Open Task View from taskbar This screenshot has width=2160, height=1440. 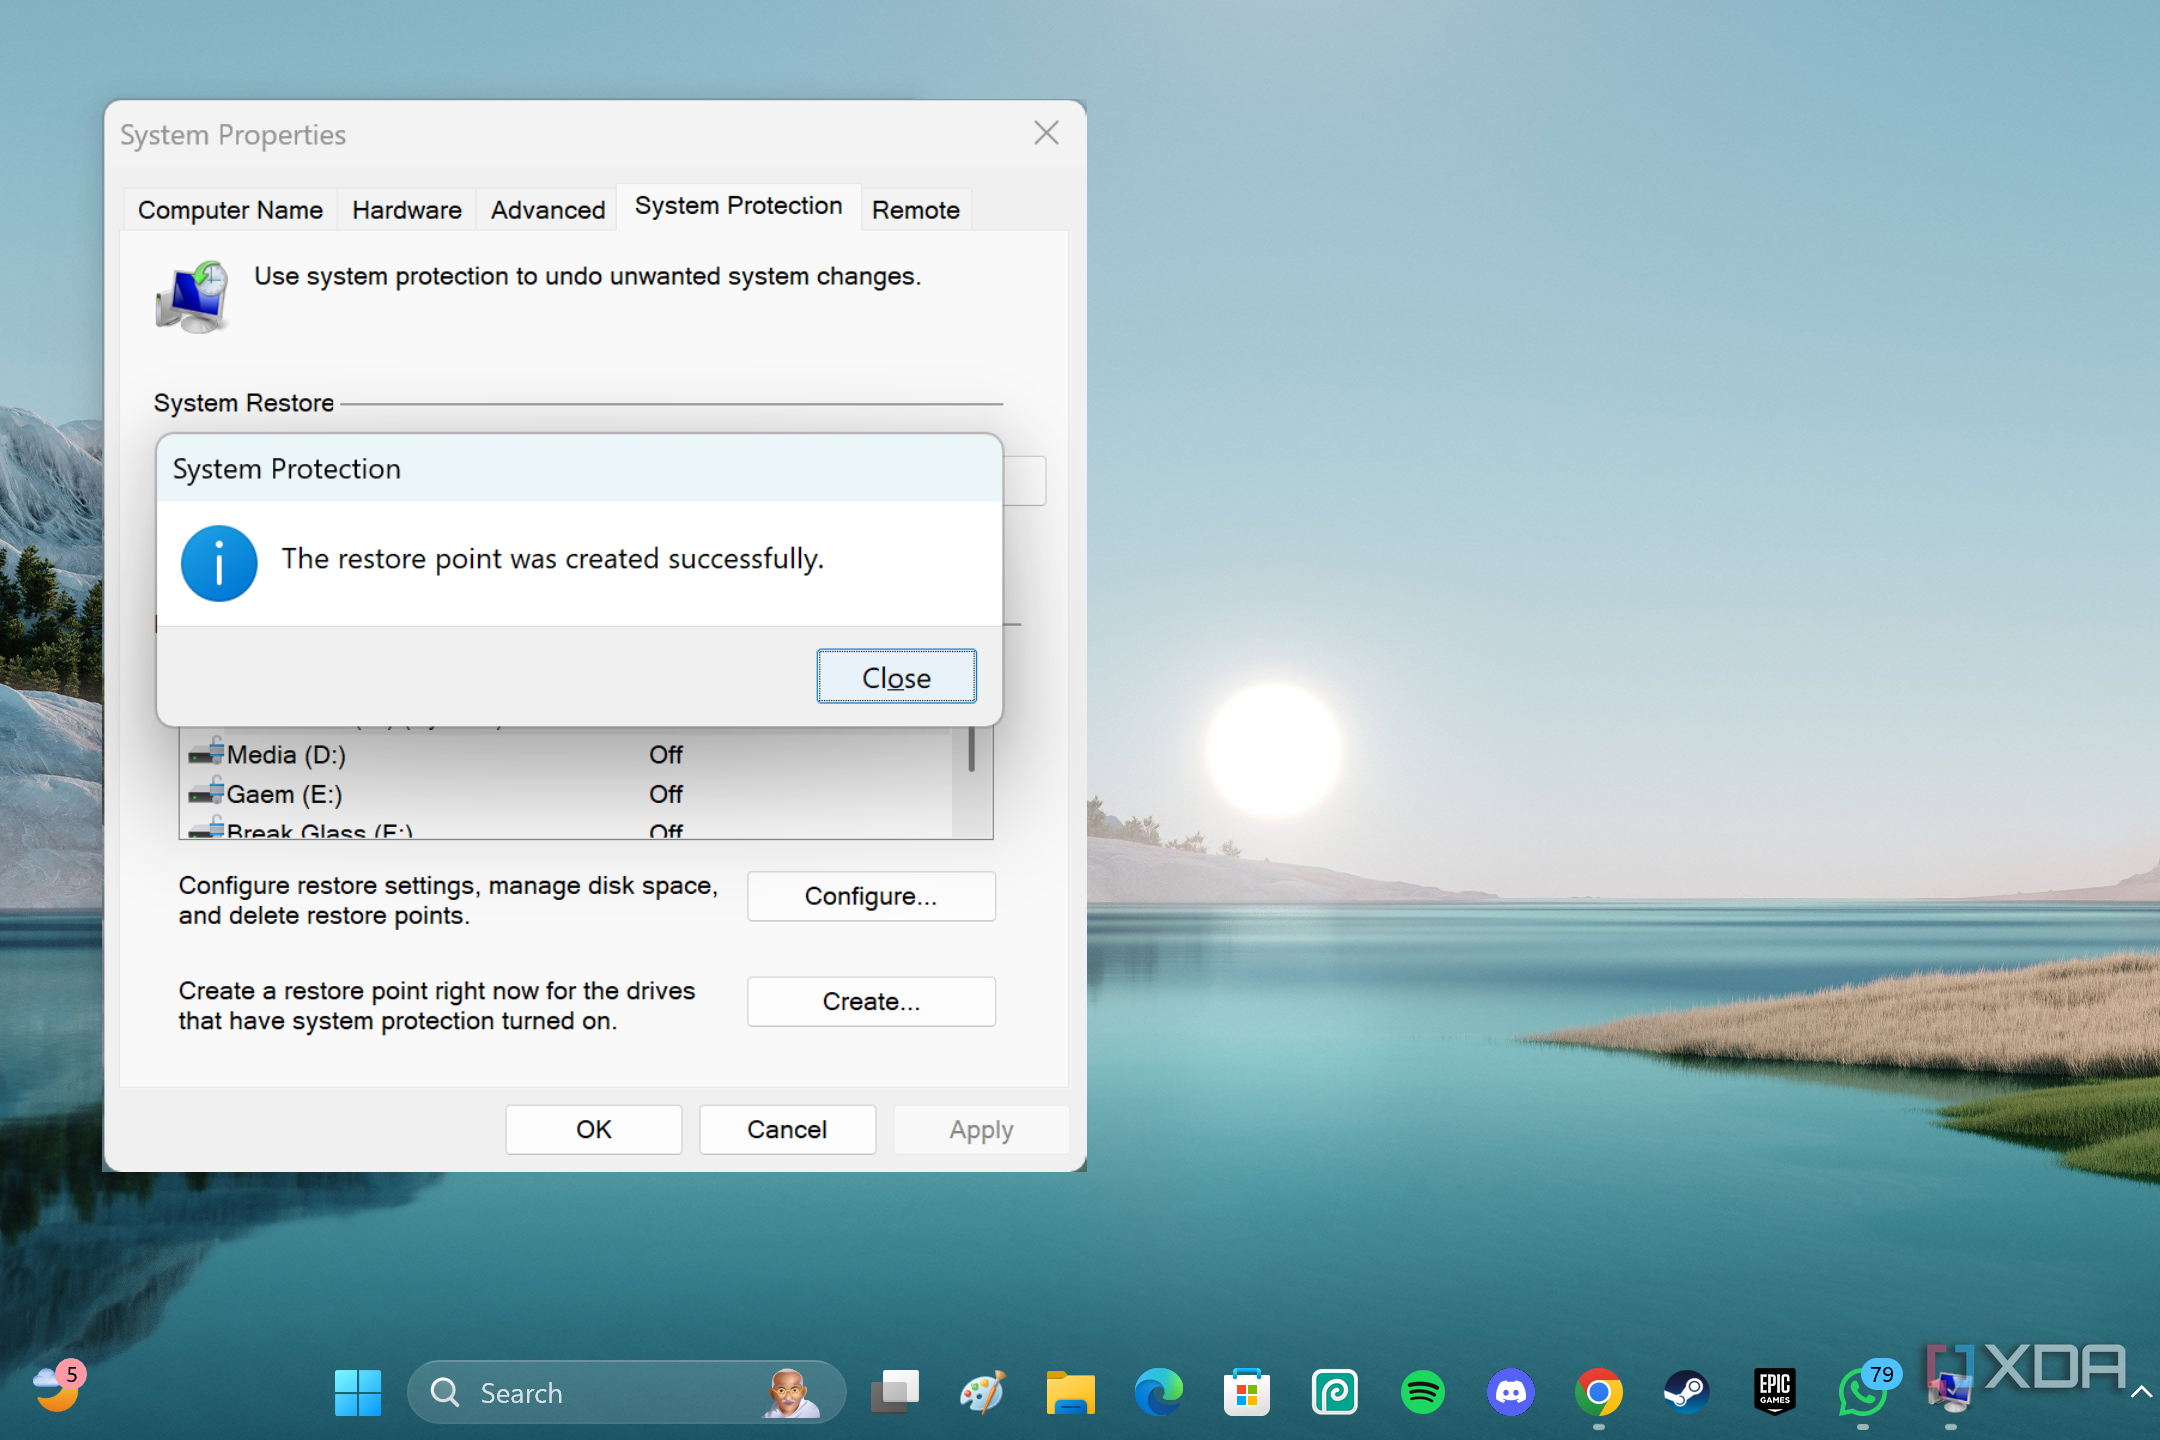(x=895, y=1392)
